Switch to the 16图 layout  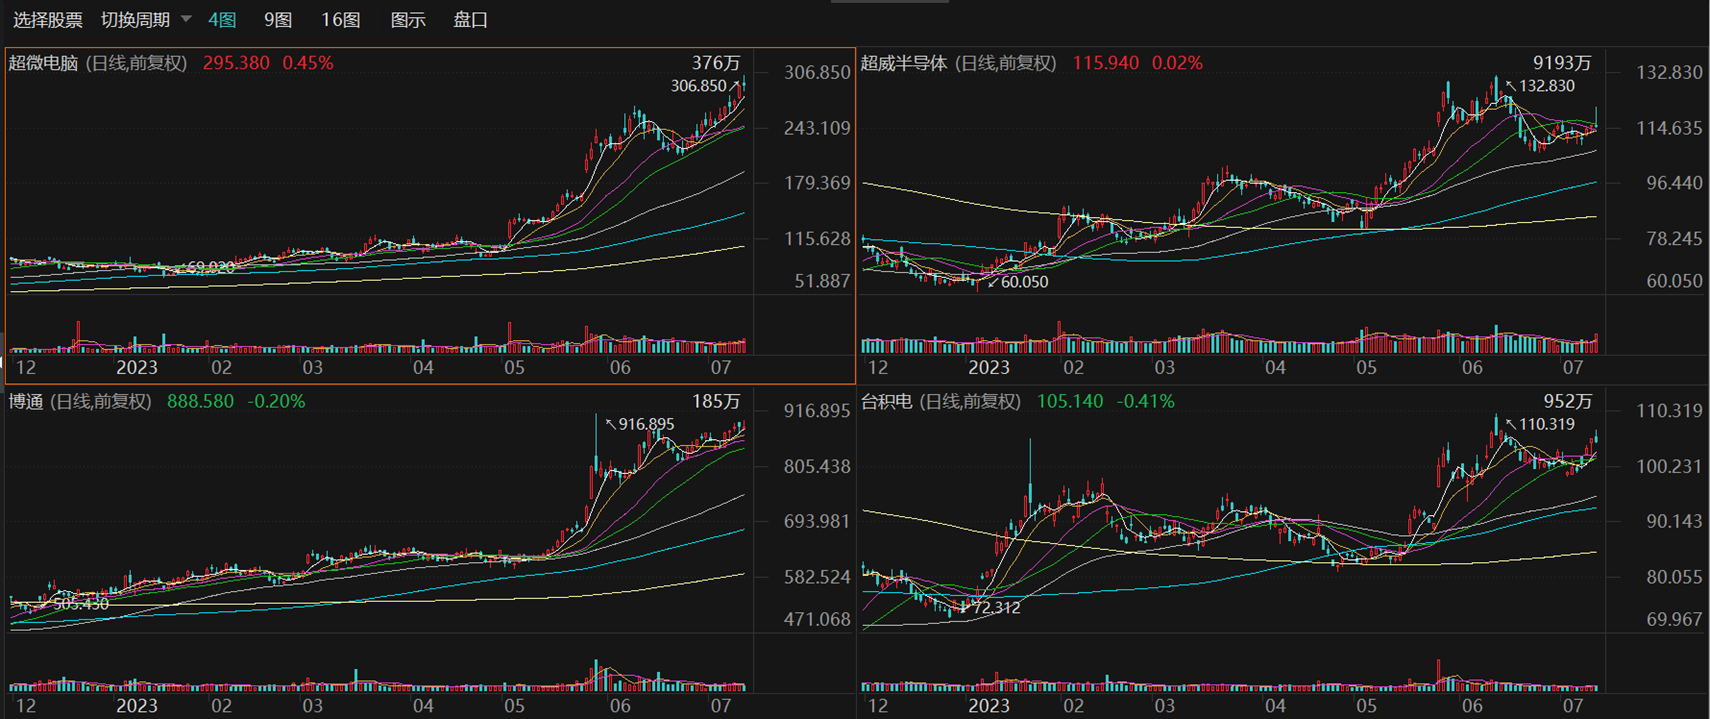coord(341,20)
